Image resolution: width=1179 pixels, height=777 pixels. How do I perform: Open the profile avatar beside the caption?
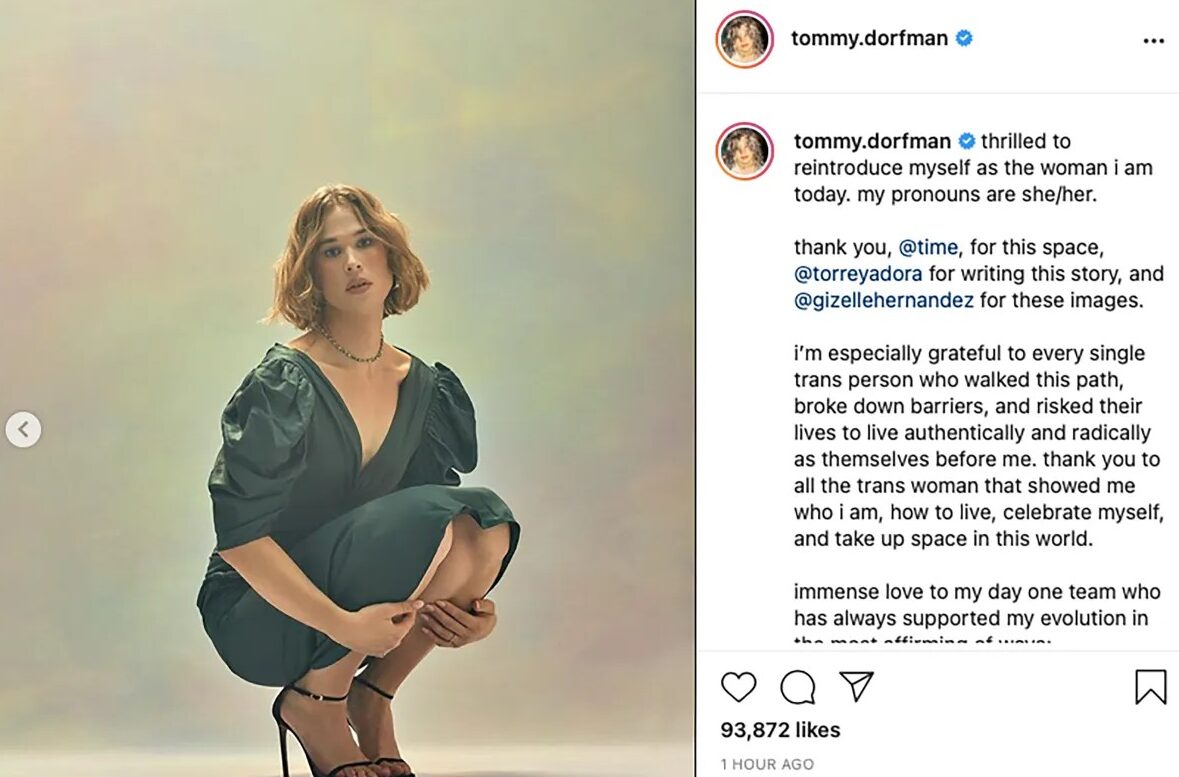(741, 151)
